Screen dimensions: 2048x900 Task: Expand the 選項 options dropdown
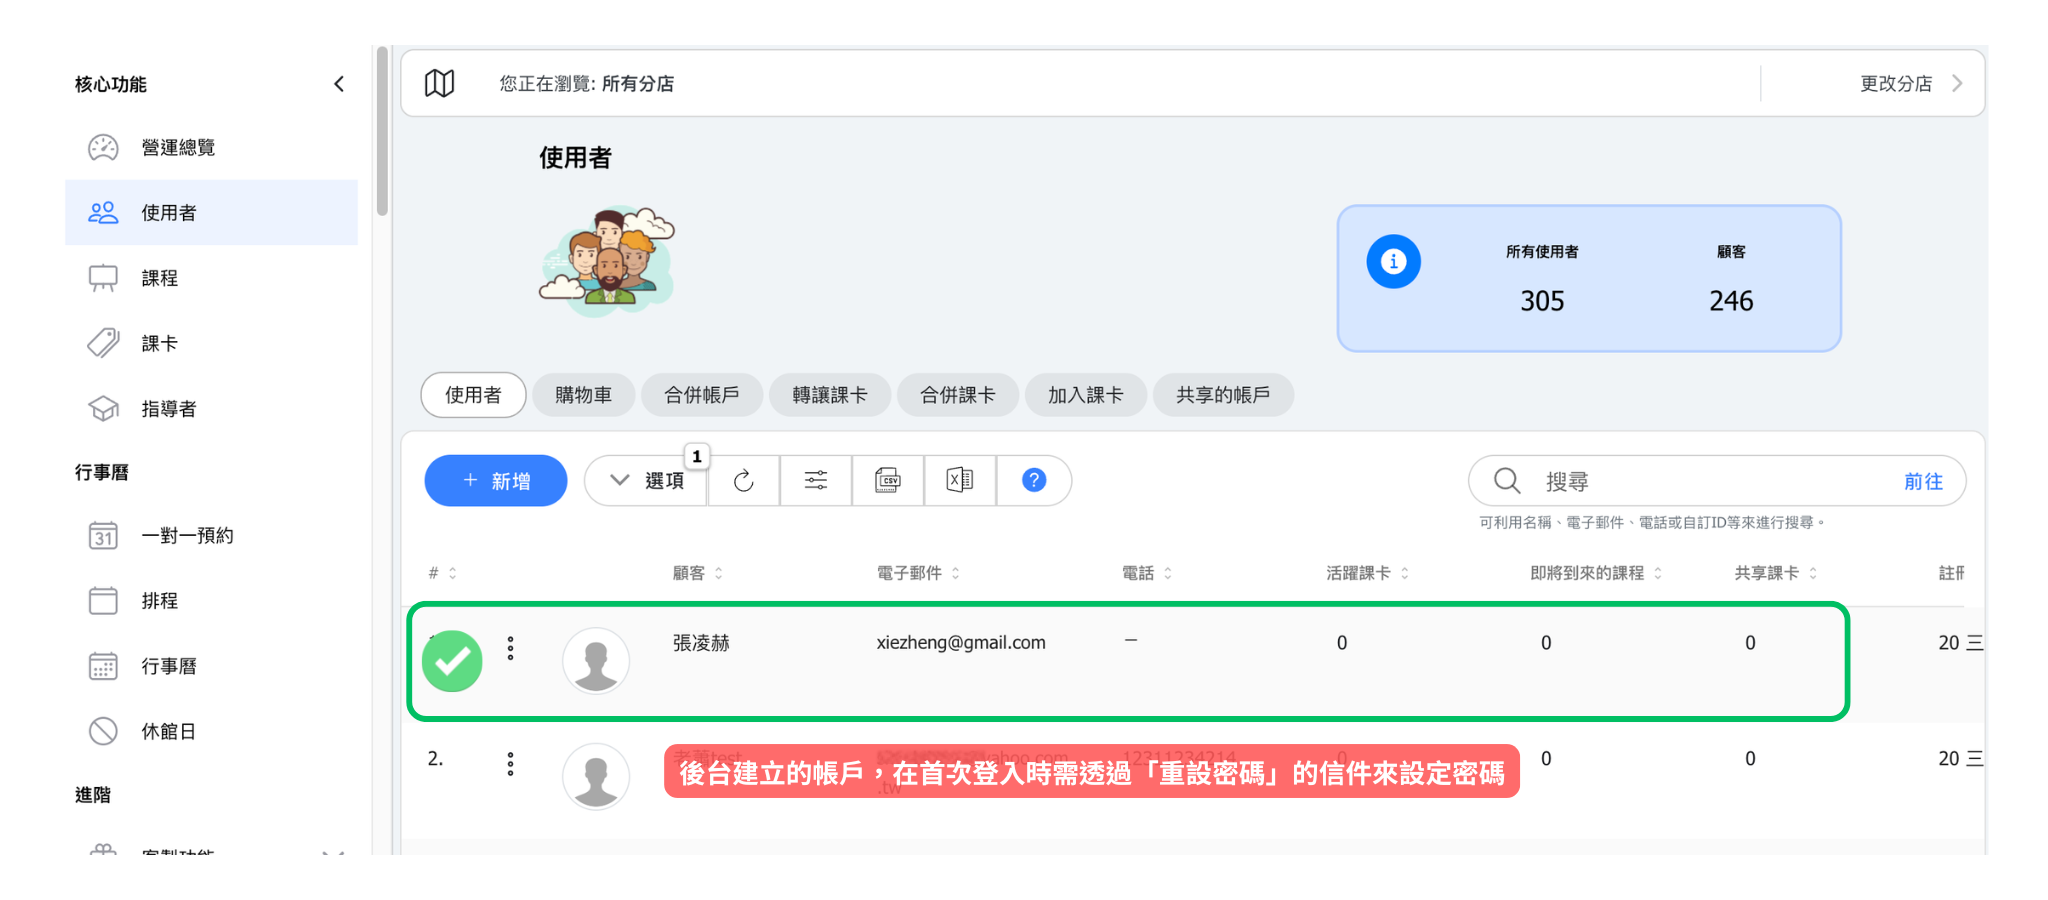point(647,481)
